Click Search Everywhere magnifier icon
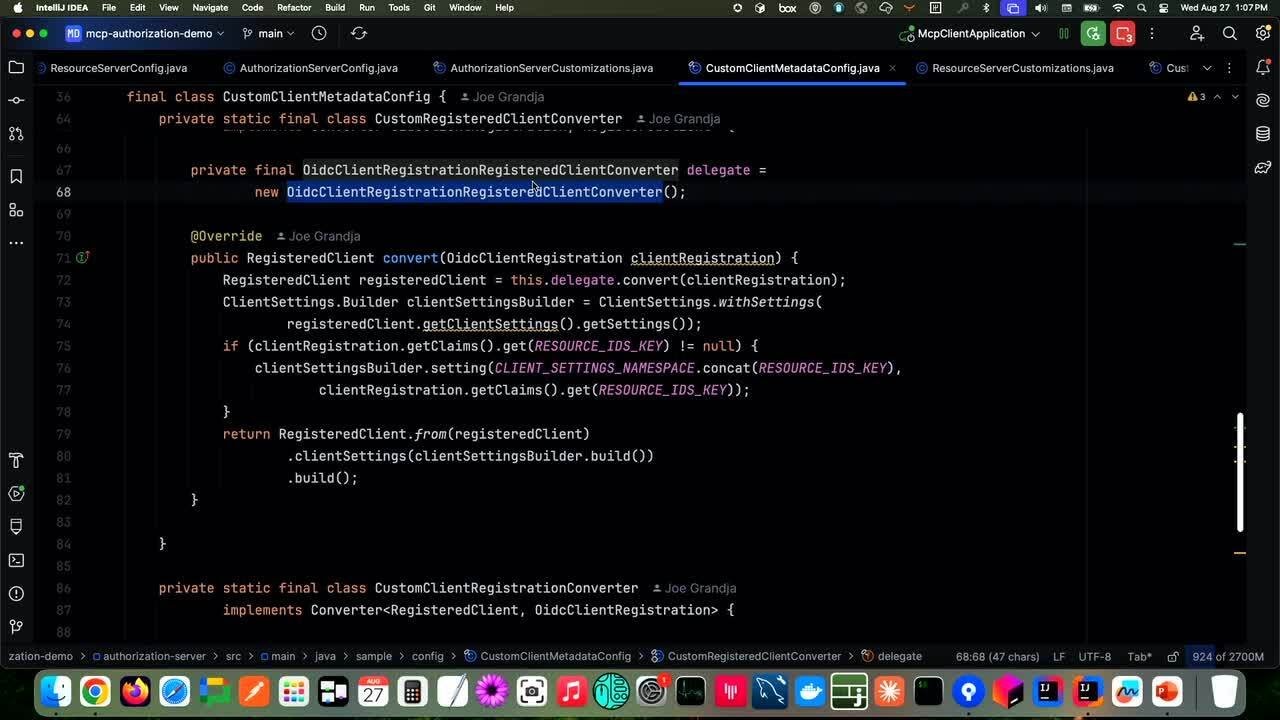Viewport: 1280px width, 720px height. (x=1230, y=33)
